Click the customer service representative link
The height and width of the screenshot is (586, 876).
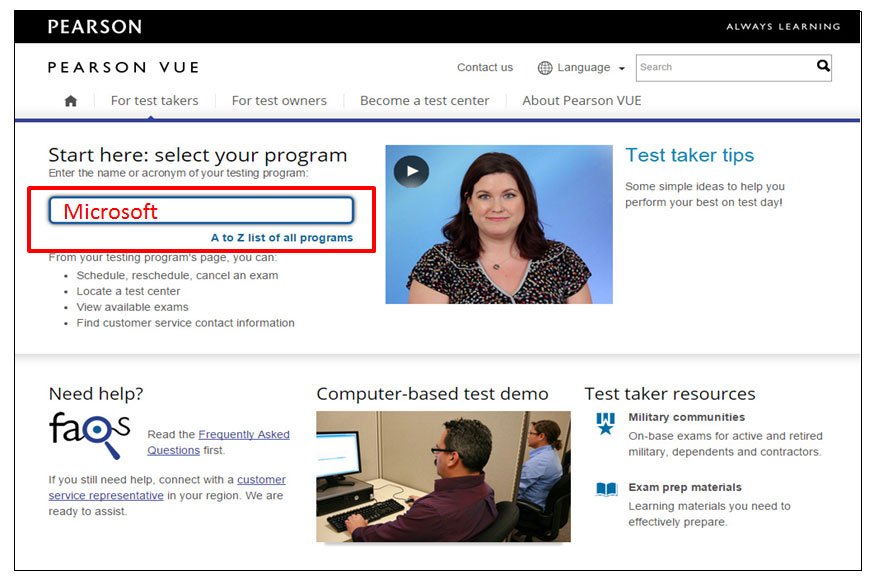[x=167, y=488]
